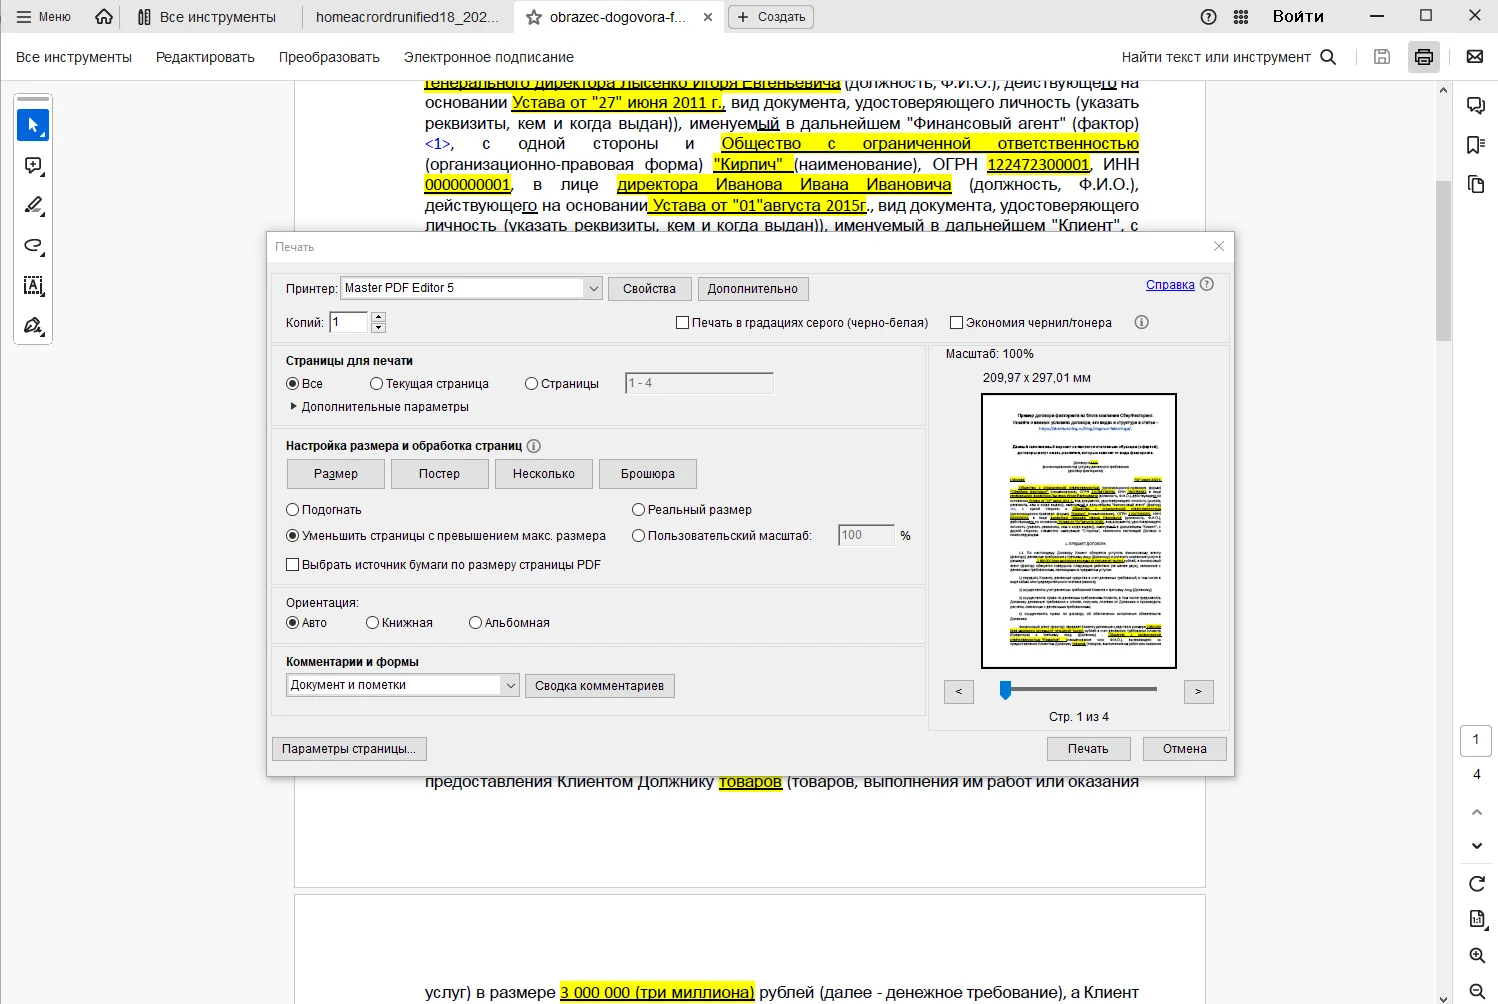Open the Редактировать menu

click(205, 57)
